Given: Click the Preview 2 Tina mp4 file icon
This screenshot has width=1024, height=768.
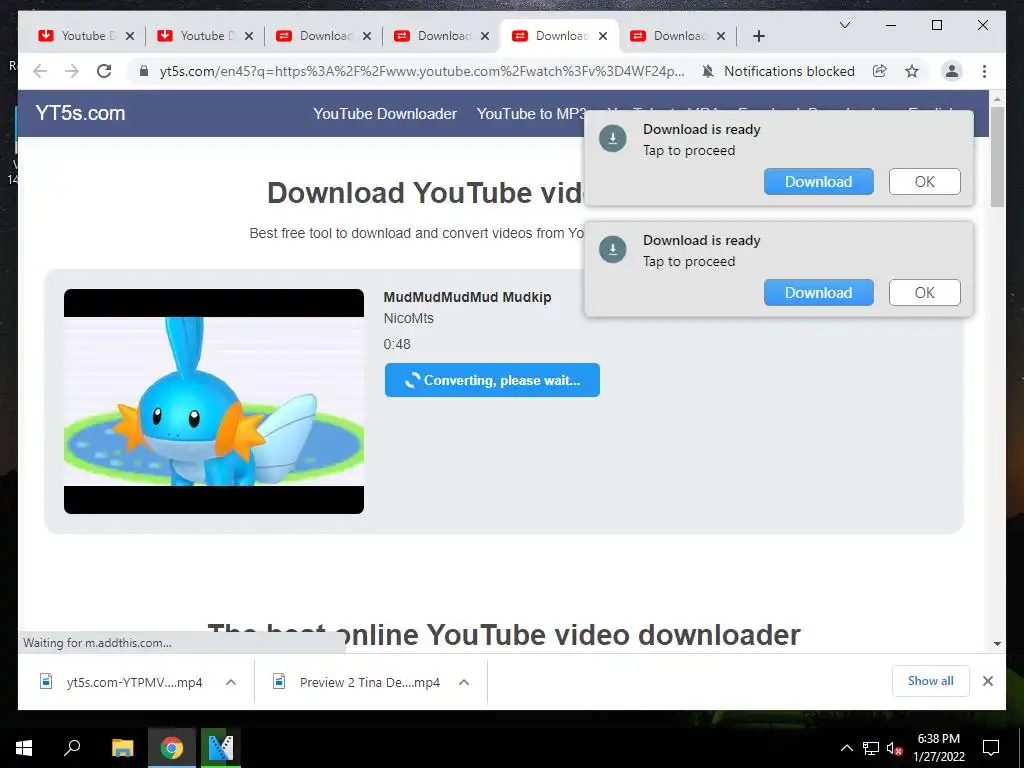Looking at the screenshot, I should click(x=279, y=682).
